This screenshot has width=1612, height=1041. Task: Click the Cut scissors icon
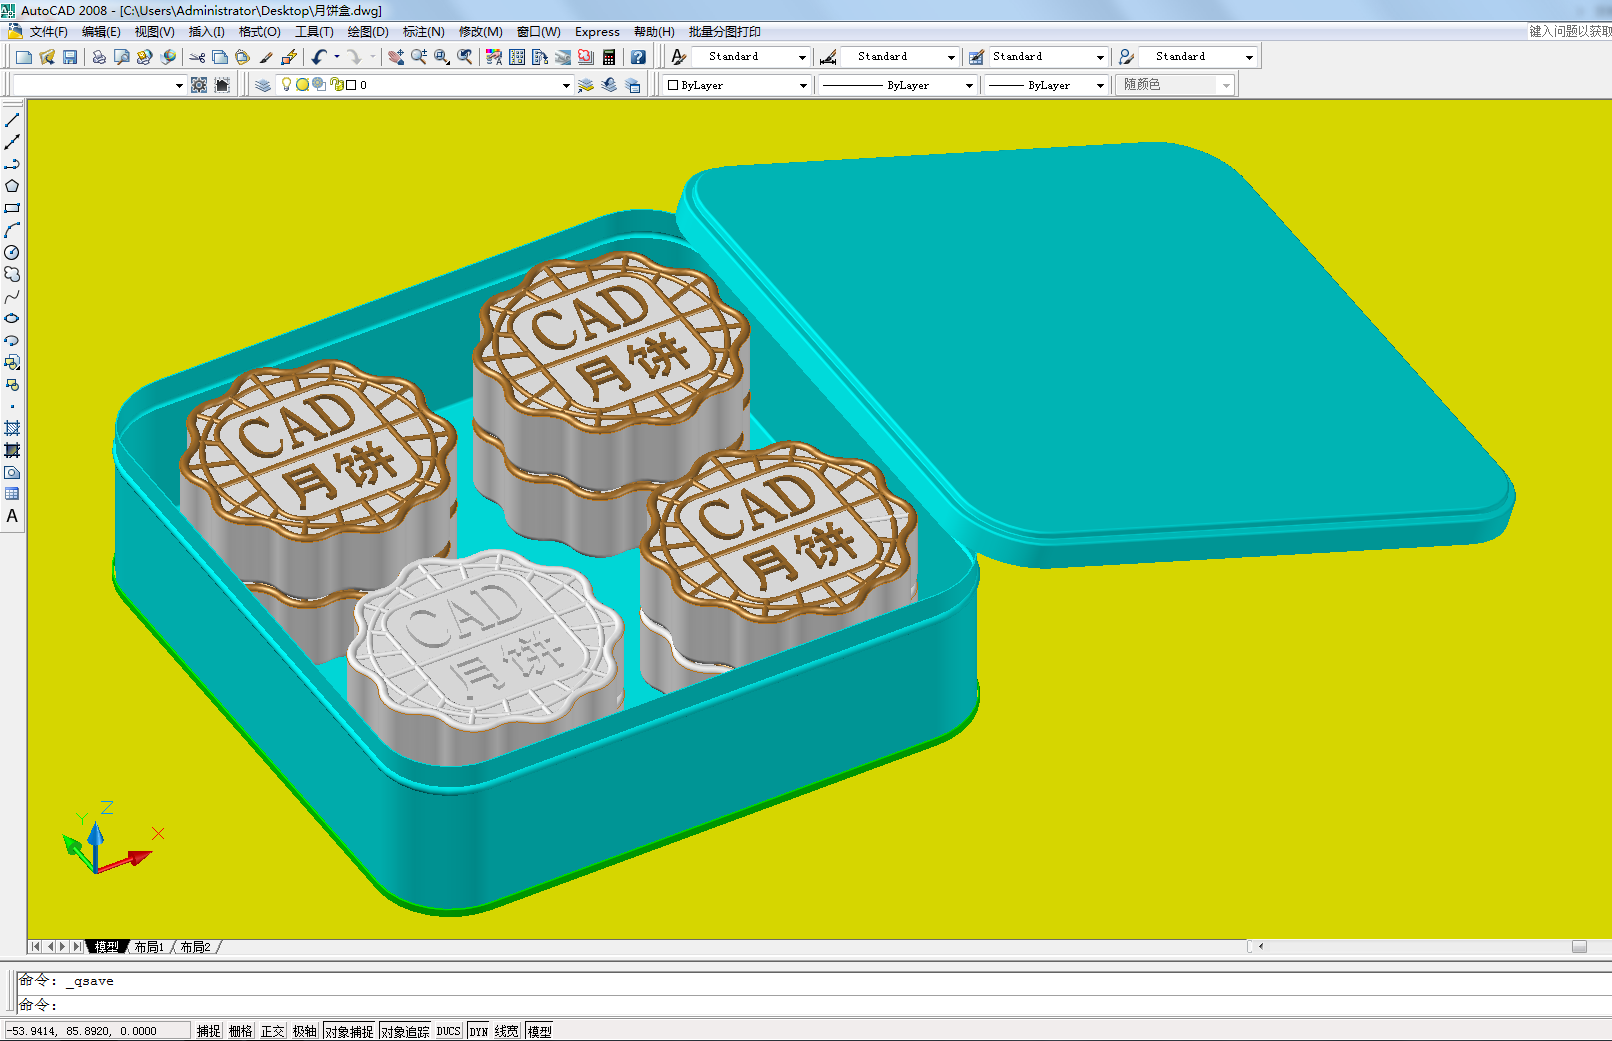197,57
